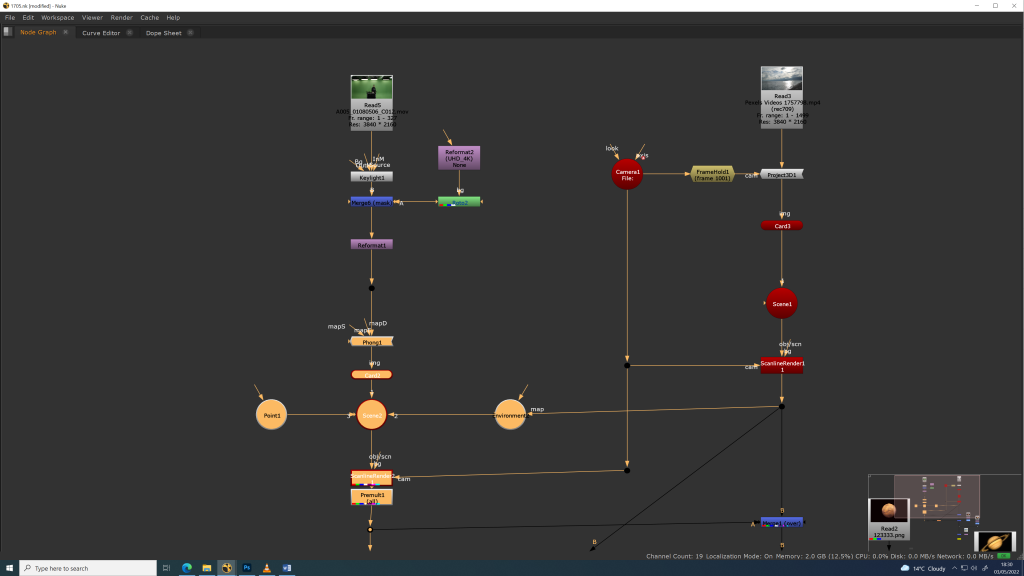This screenshot has width=1024, height=576.
Task: Click the Saturn planet thumbnail
Action: pos(995,541)
